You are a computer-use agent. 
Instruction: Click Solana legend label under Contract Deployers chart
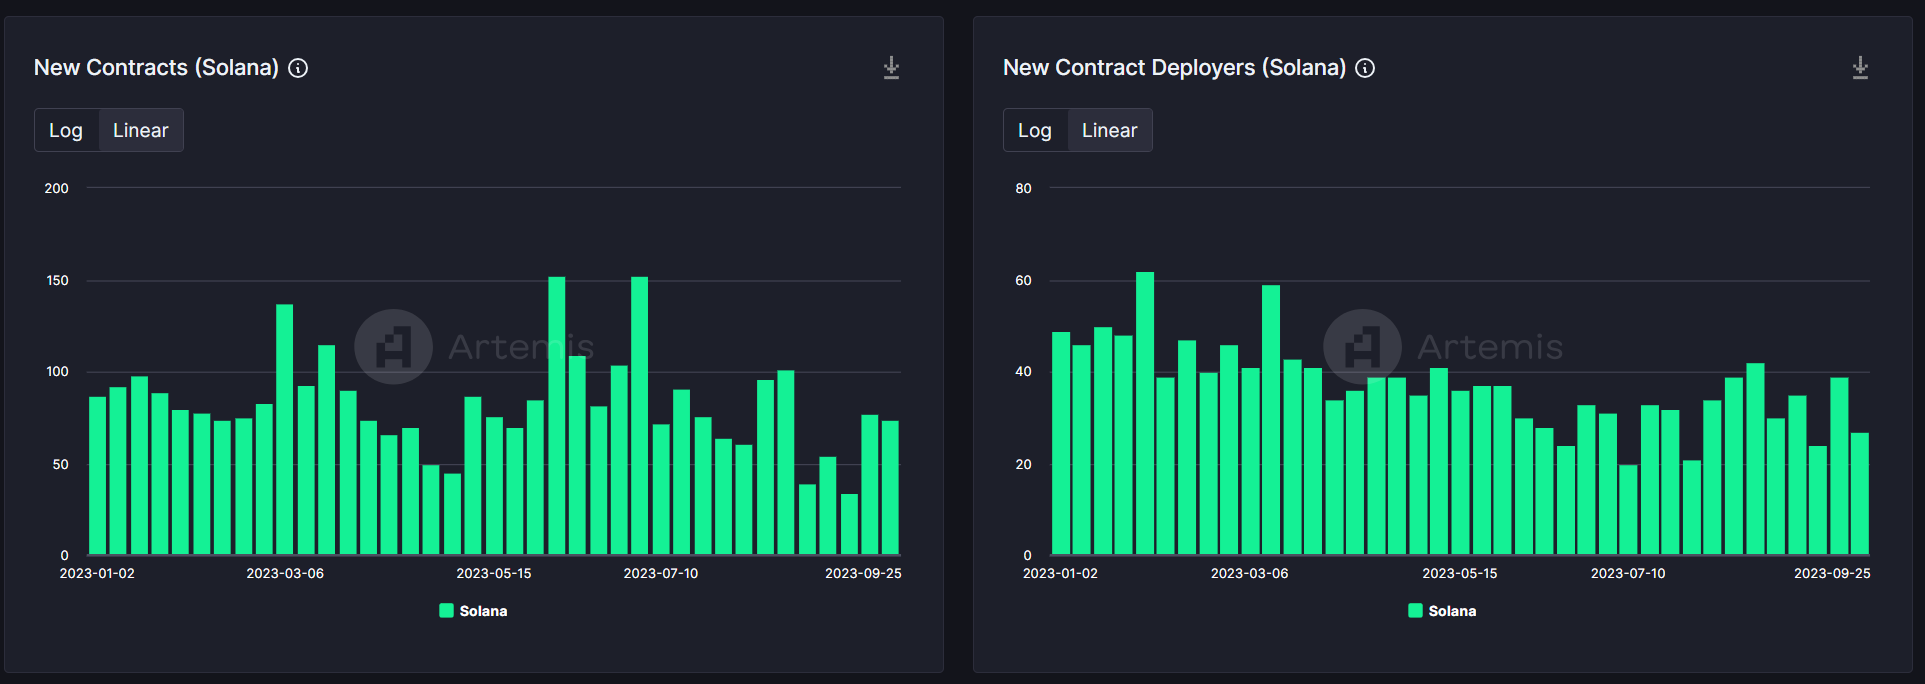[x=1452, y=611]
